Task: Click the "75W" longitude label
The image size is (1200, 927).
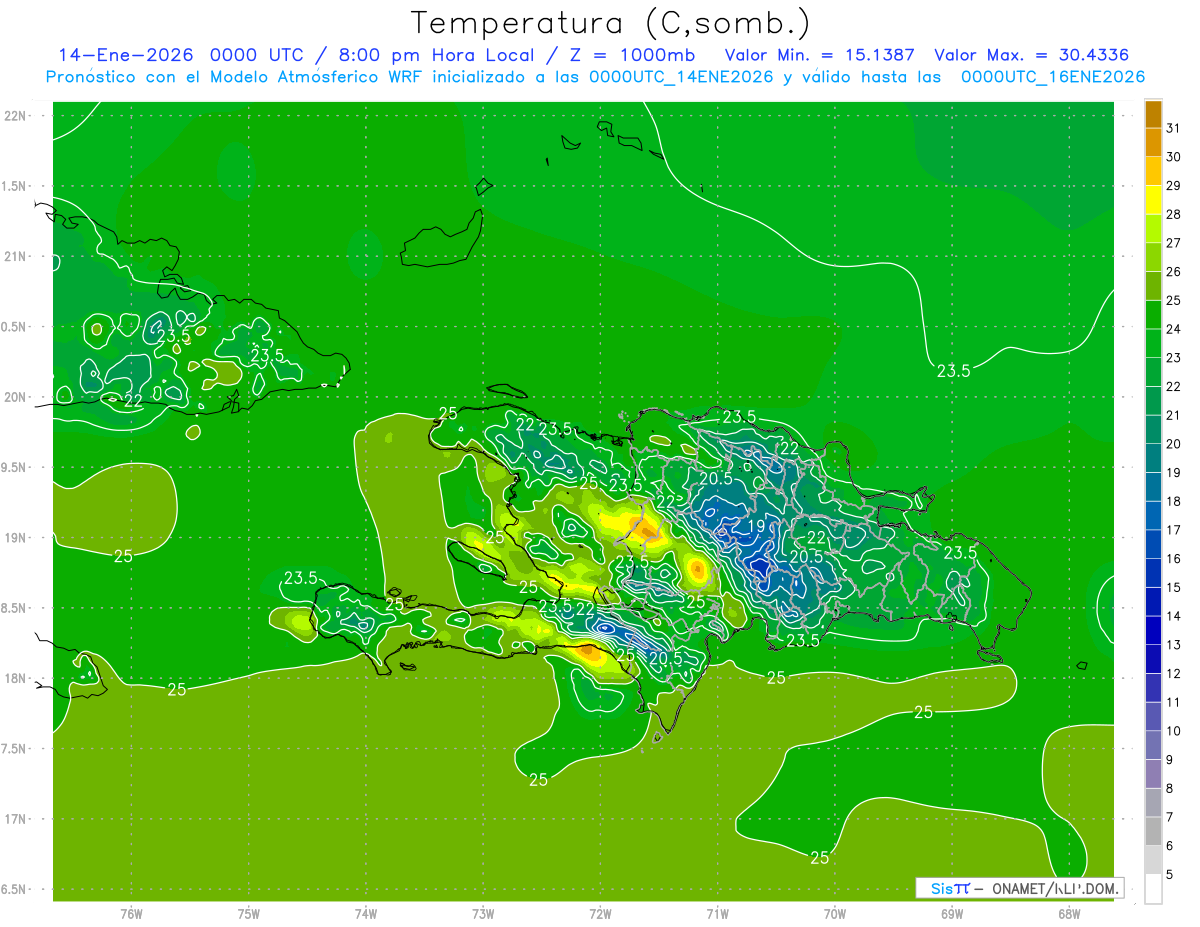Action: pos(249,913)
